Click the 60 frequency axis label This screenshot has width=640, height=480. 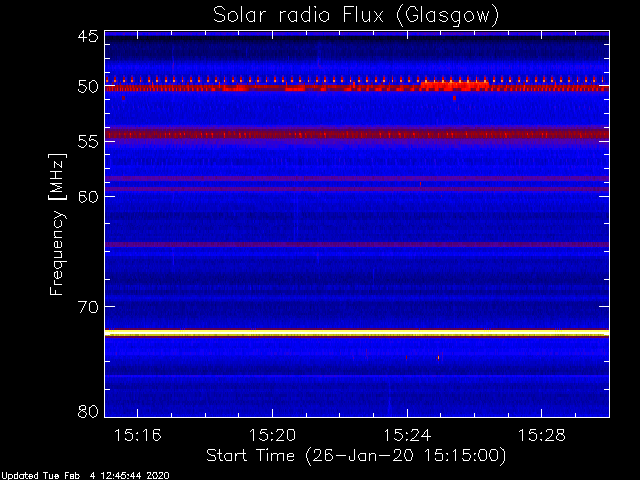[88, 196]
